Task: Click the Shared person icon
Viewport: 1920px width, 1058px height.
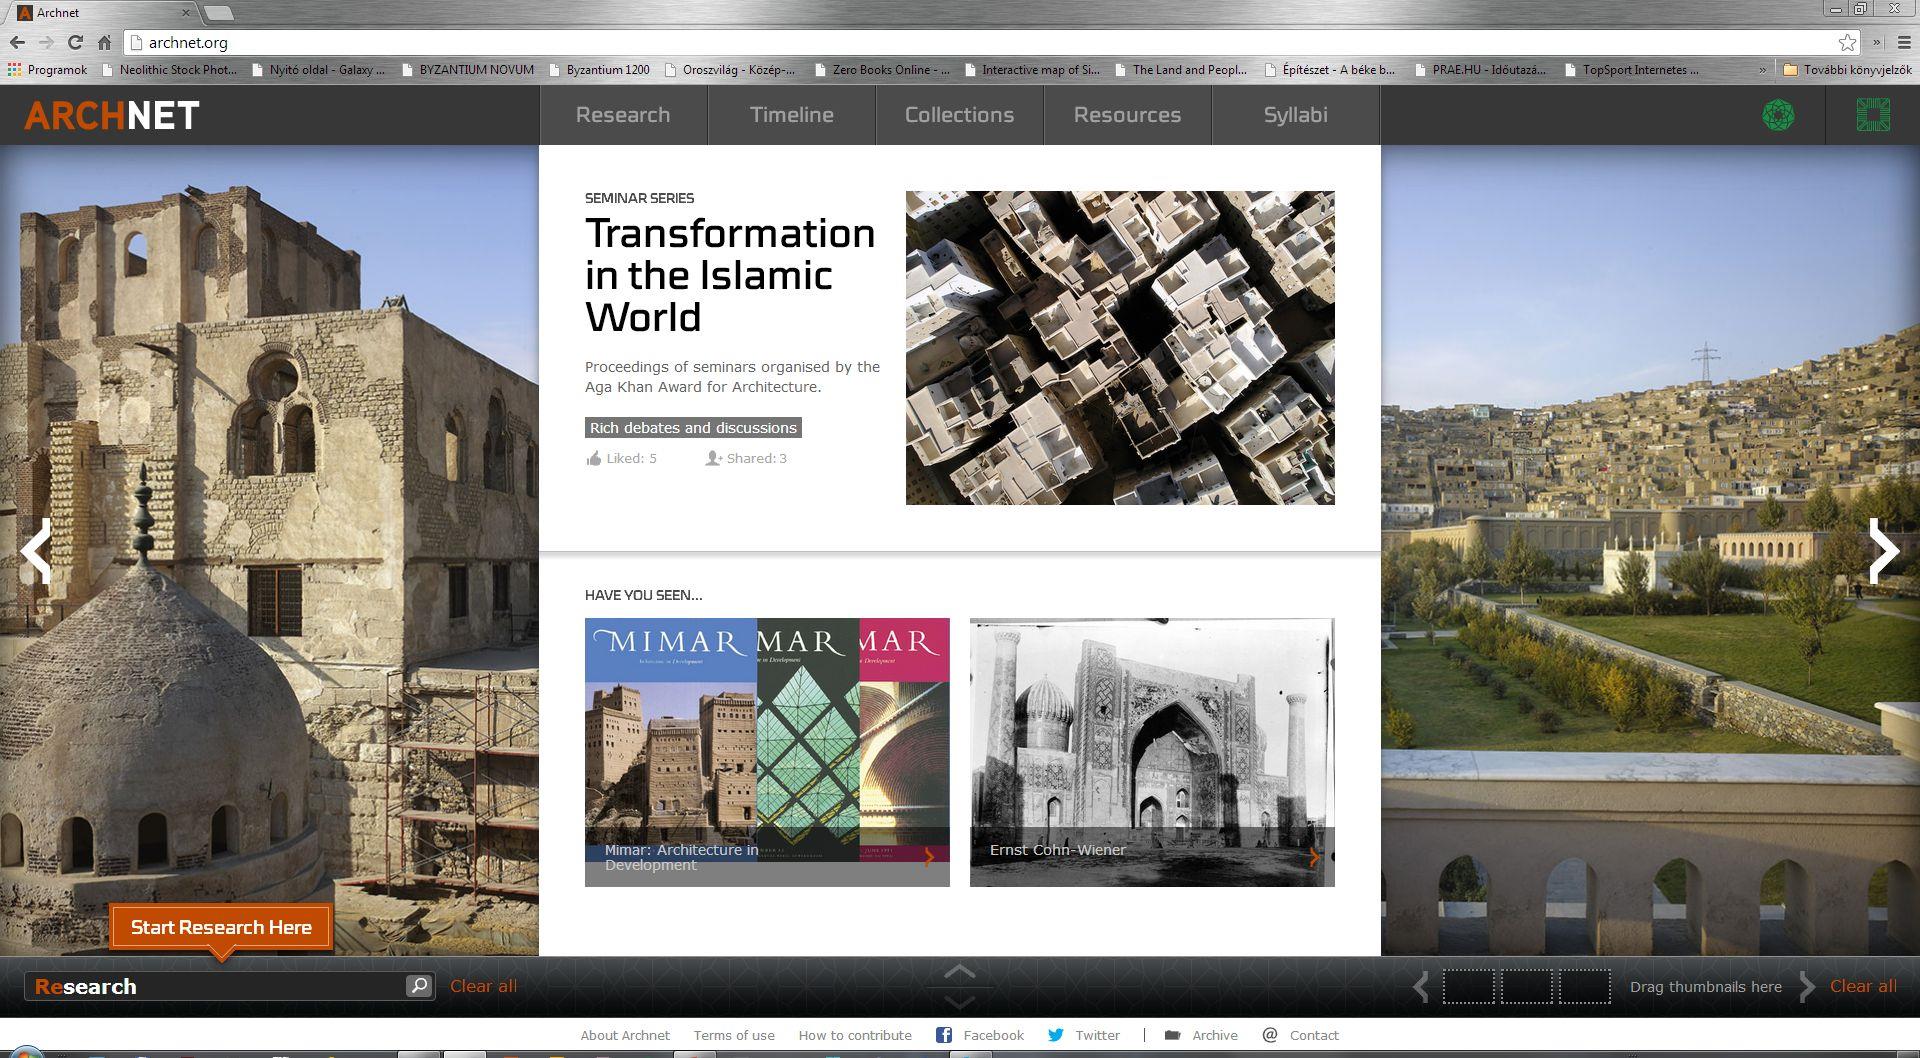Action: [x=713, y=458]
